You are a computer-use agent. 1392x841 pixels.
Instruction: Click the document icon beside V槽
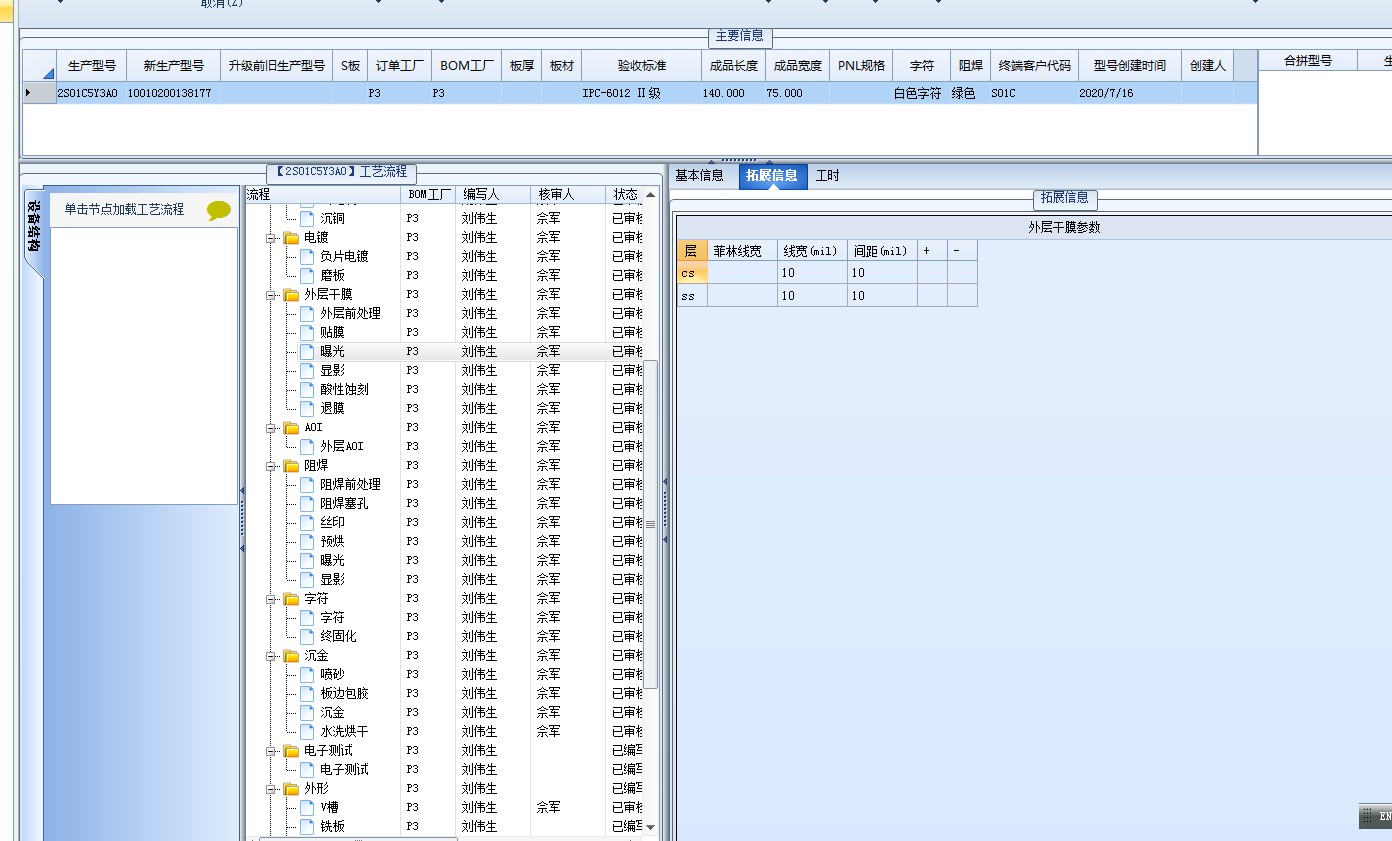click(x=307, y=808)
